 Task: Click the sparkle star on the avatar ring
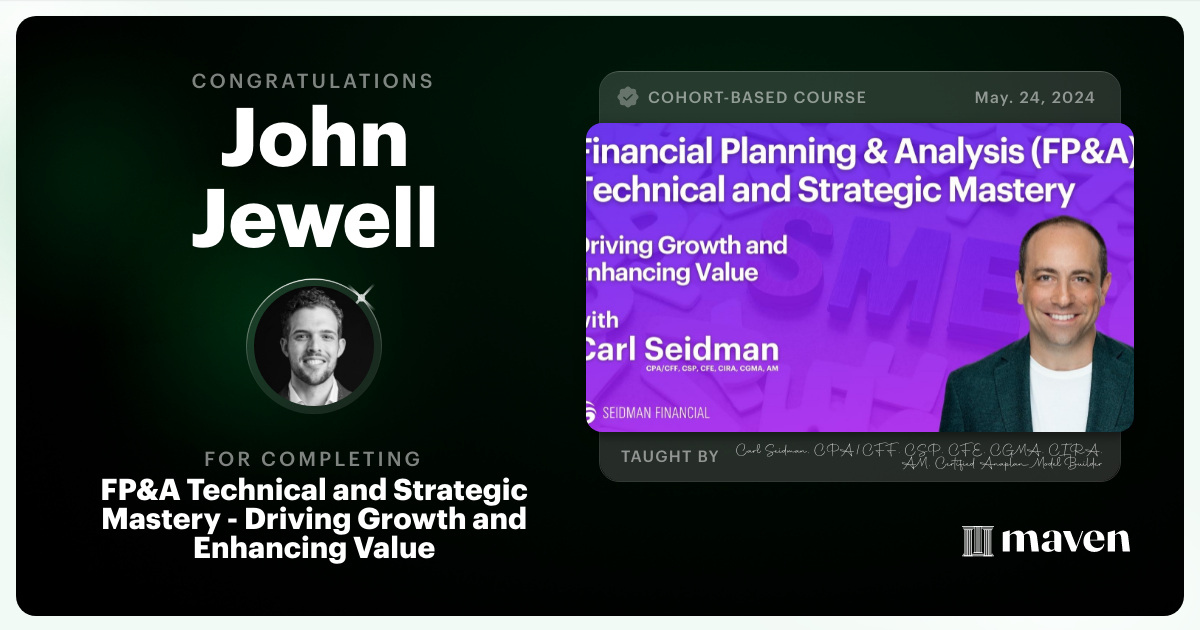click(x=363, y=294)
